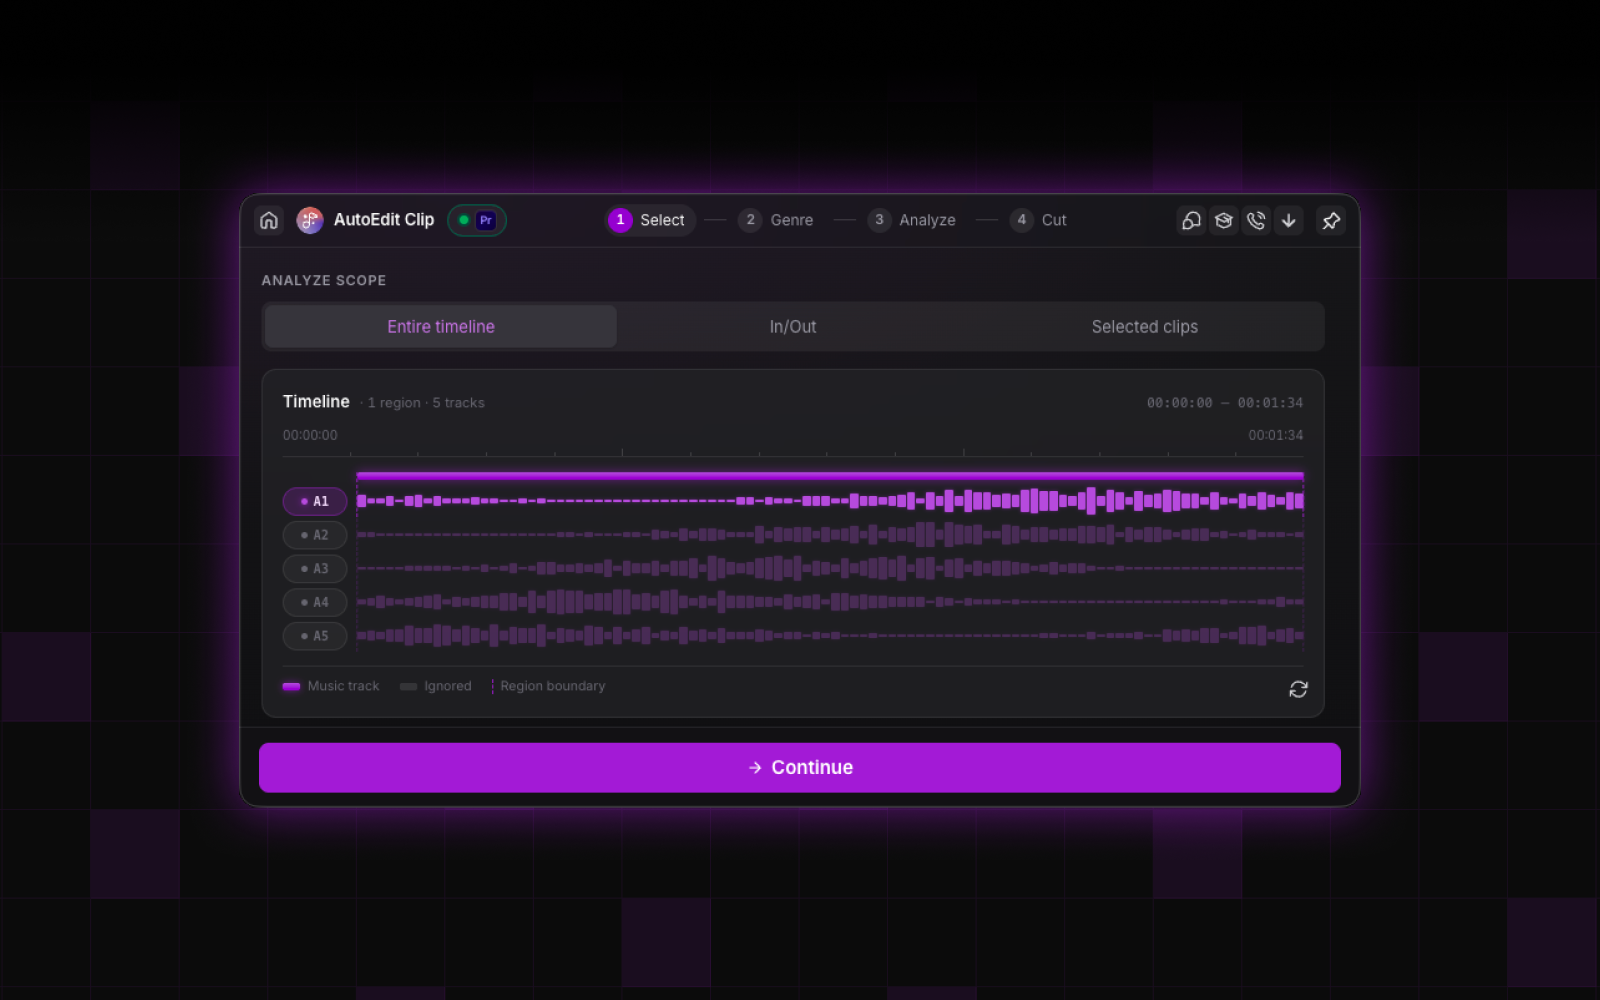Click the AutoEdit Clip title text
Image resolution: width=1600 pixels, height=1000 pixels.
(x=384, y=220)
